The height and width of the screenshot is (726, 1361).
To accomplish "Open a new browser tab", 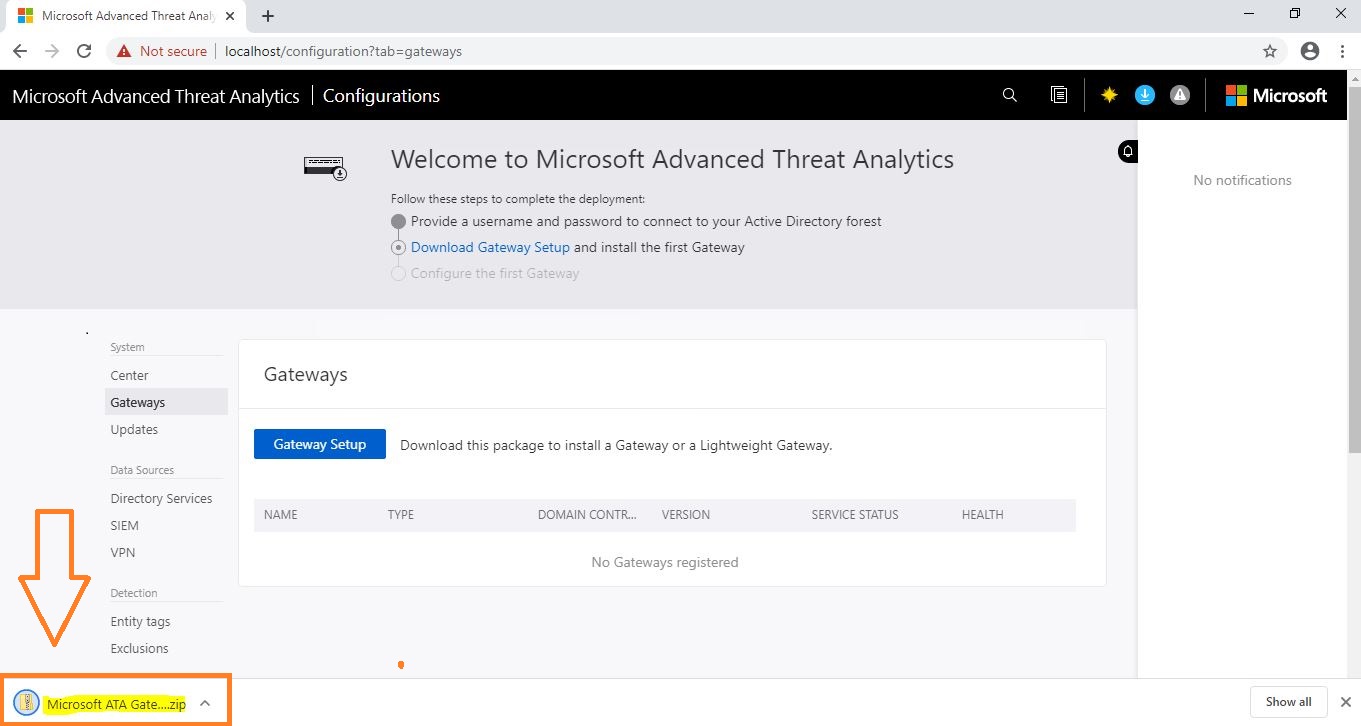I will (268, 16).
